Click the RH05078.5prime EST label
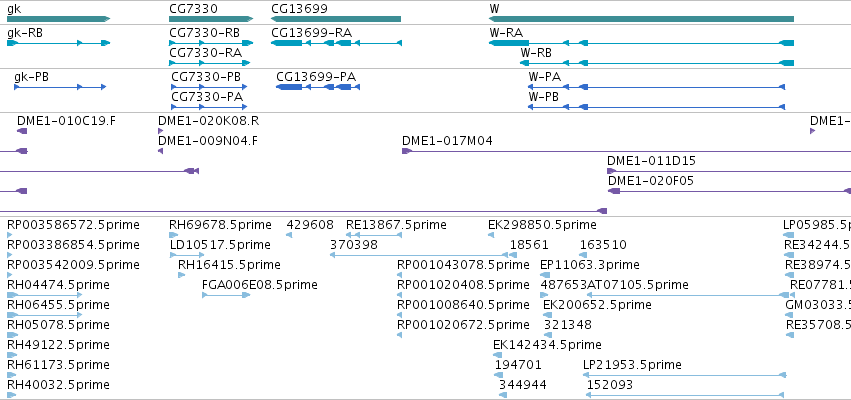Viewport: 851px width, 400px height. click(58, 325)
